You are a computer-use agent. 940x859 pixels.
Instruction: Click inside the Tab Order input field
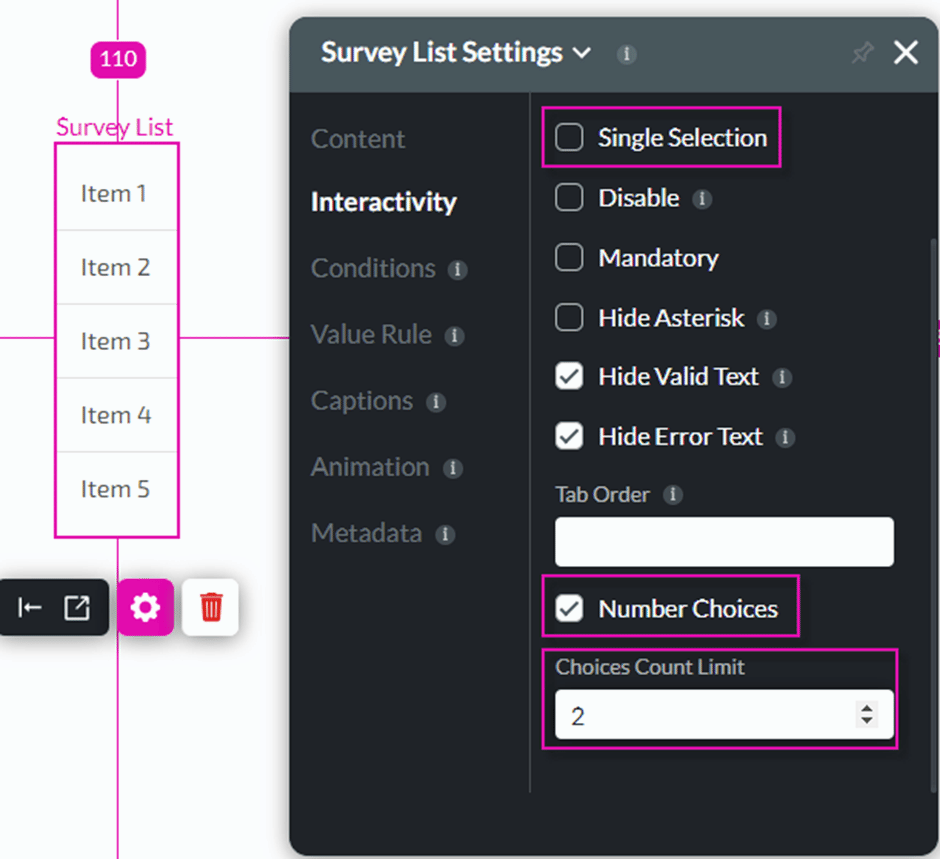pos(723,542)
